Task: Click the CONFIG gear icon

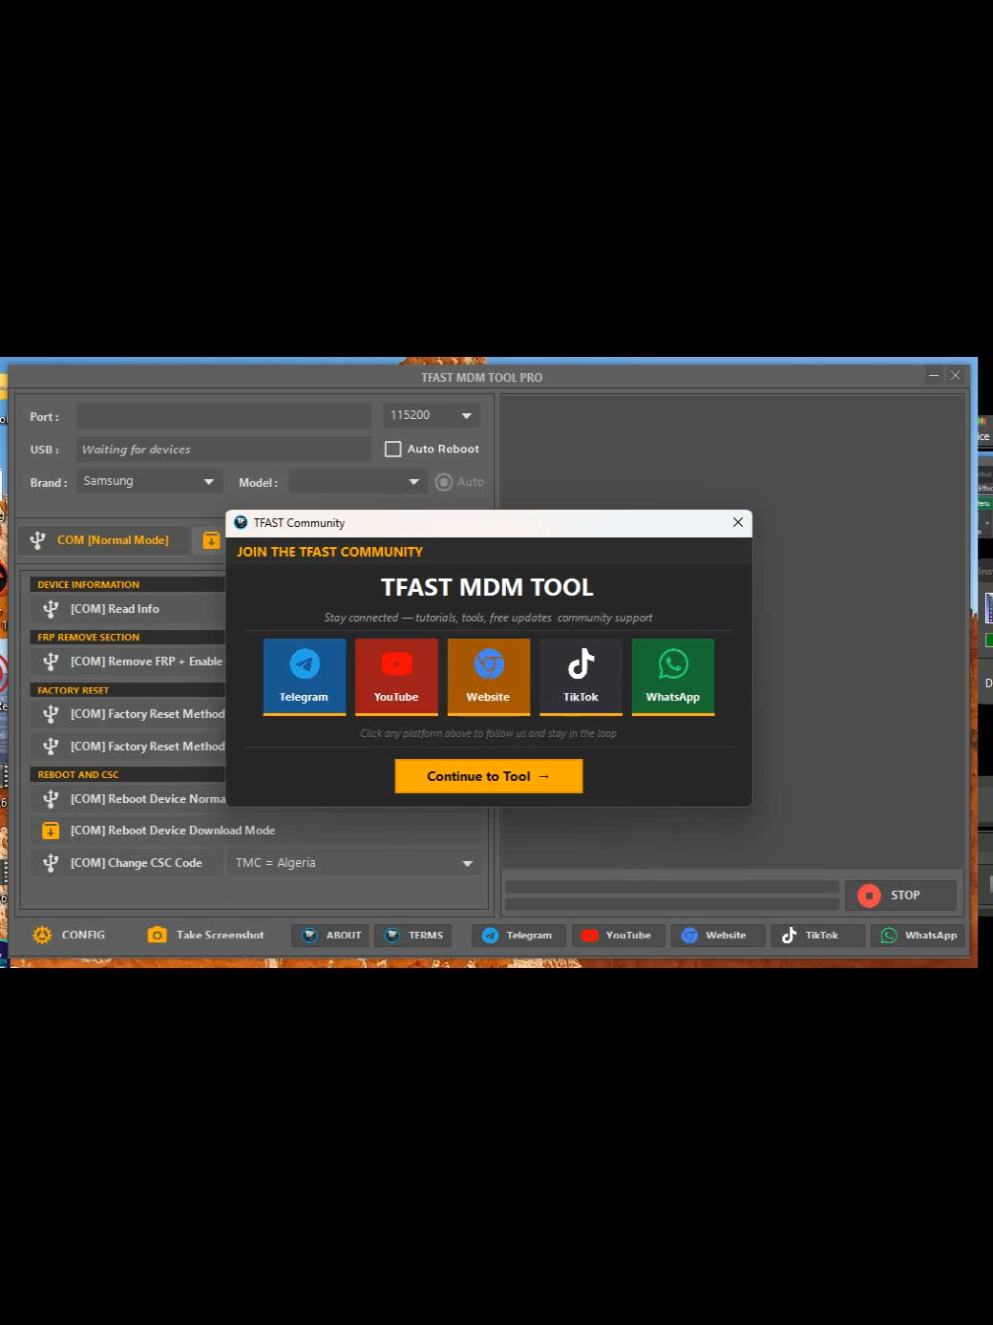Action: click(x=42, y=935)
